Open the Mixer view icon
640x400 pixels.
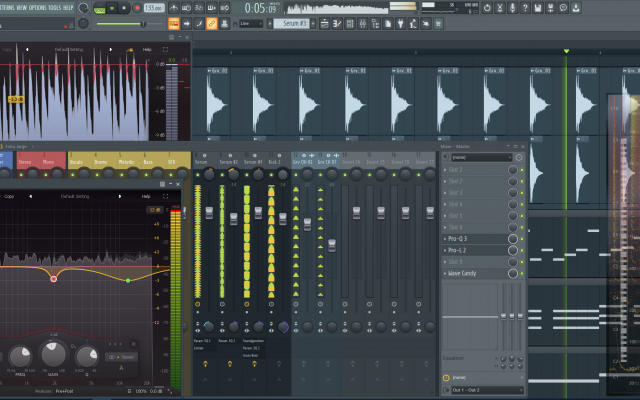[x=362, y=24]
